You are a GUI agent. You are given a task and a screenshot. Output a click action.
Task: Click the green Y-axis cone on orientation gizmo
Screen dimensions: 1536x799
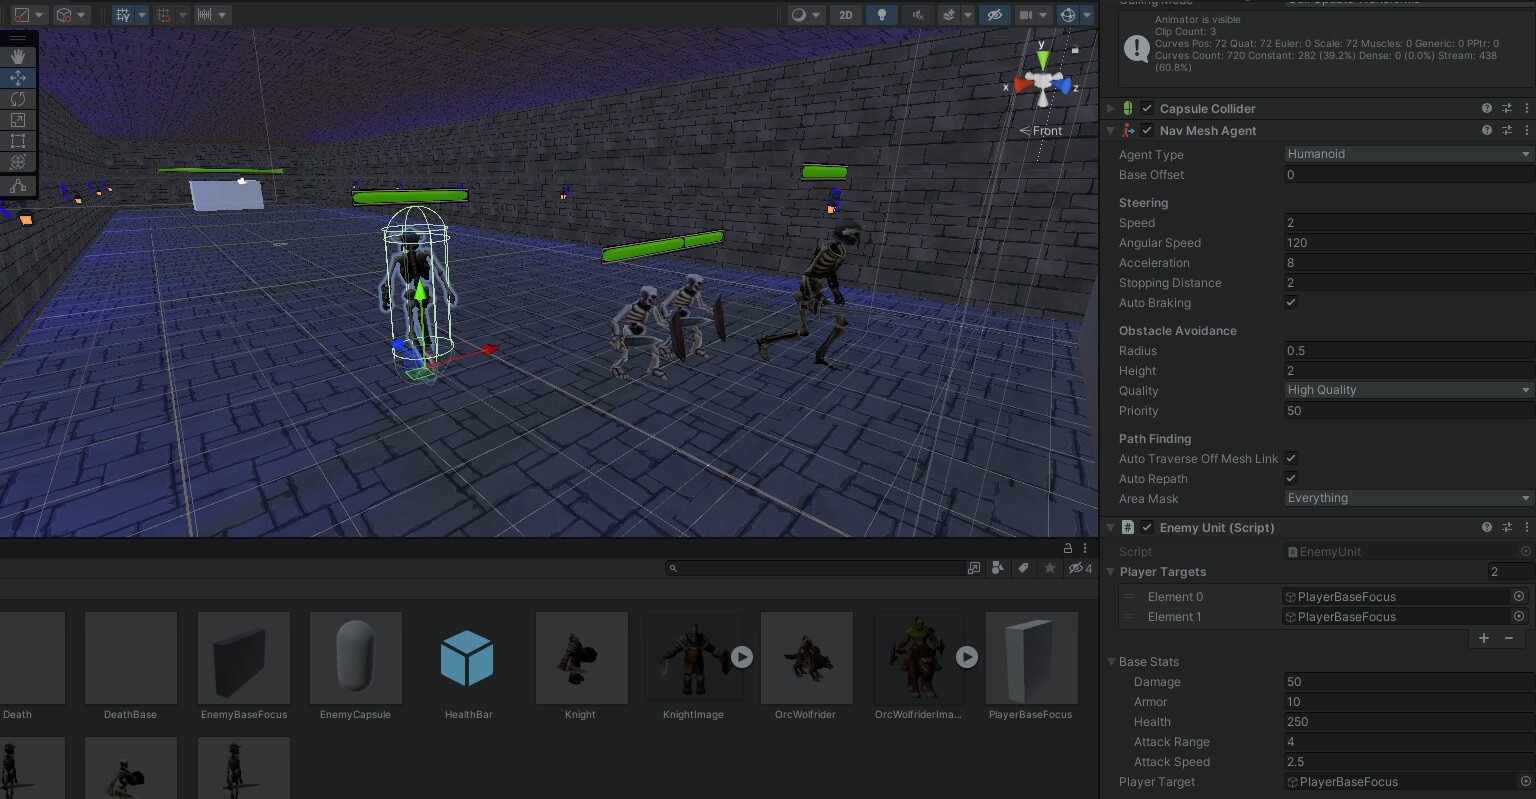pos(1043,60)
